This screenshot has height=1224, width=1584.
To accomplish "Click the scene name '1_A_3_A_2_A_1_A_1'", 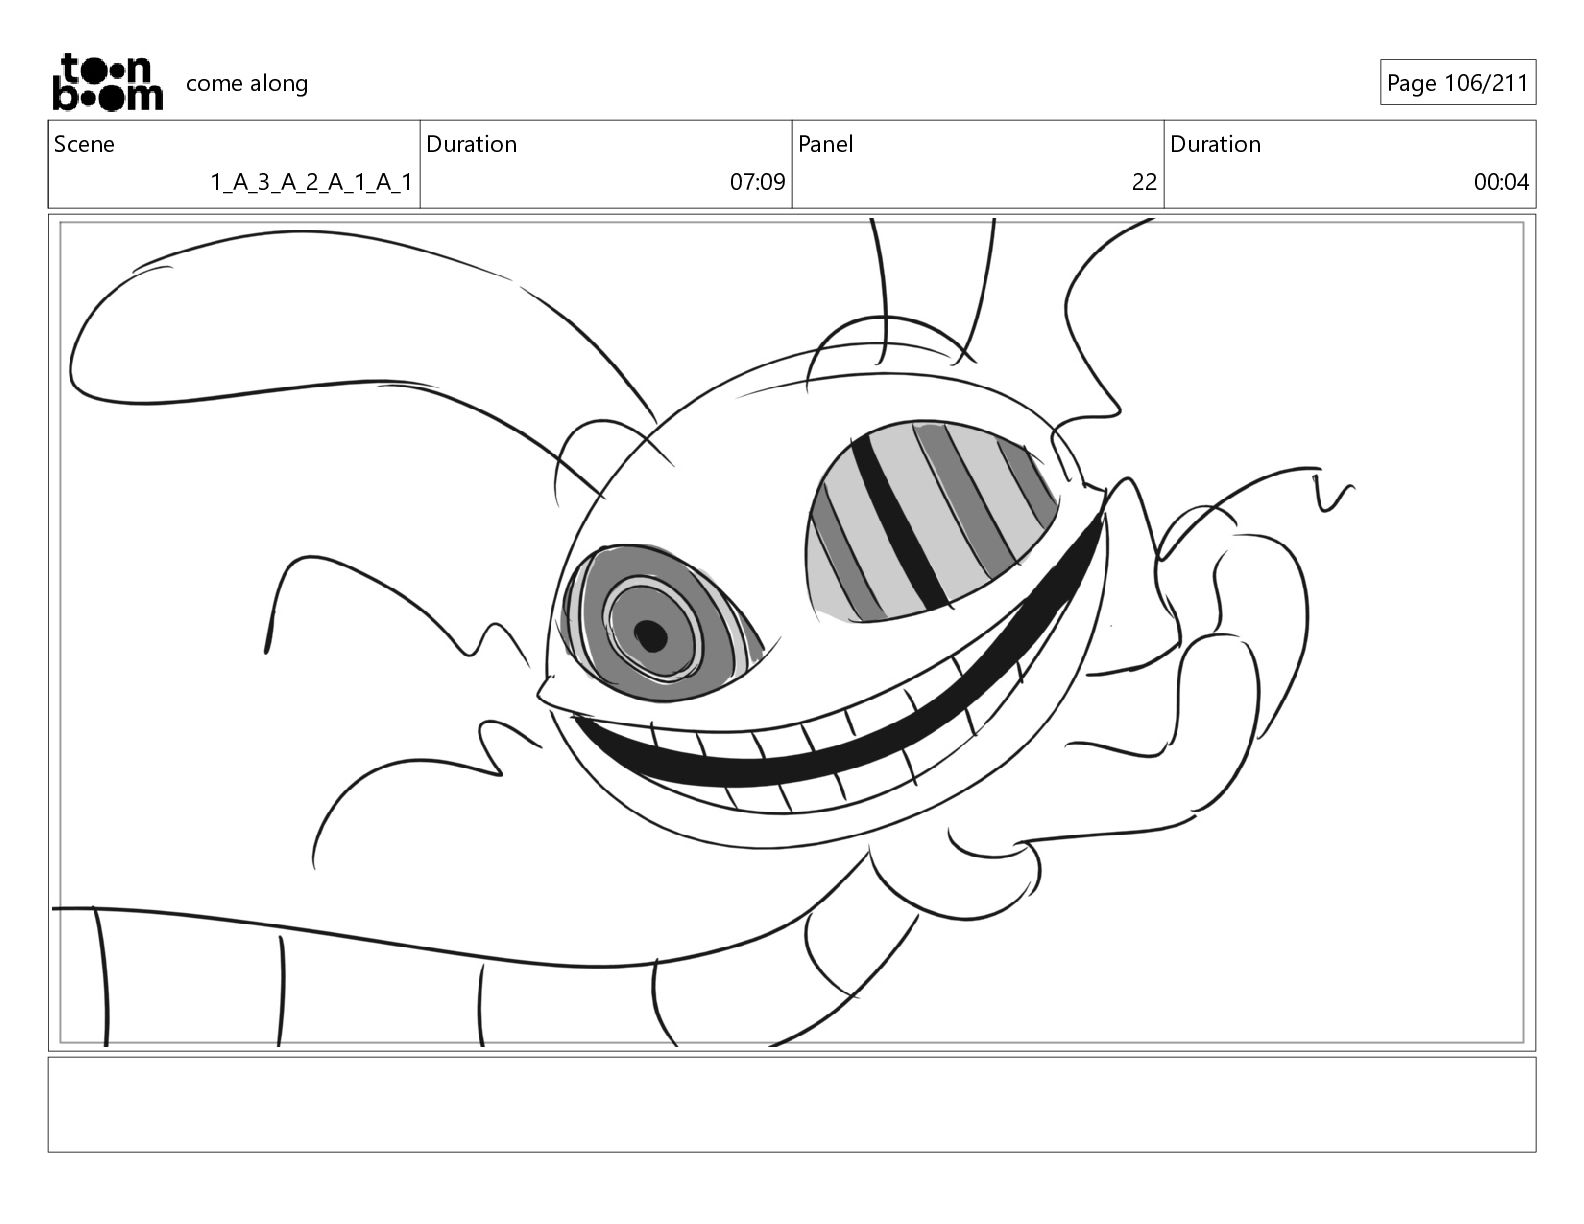I will click(x=311, y=182).
